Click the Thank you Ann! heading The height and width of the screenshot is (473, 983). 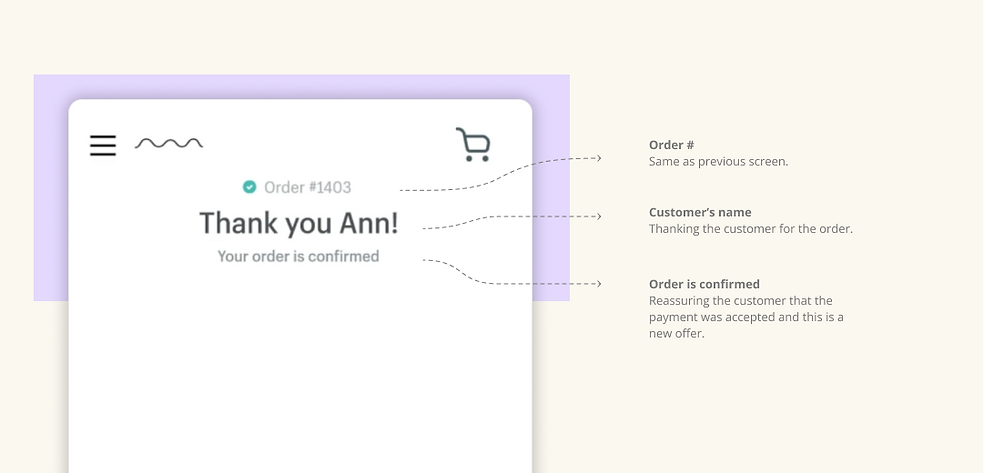[x=298, y=223]
